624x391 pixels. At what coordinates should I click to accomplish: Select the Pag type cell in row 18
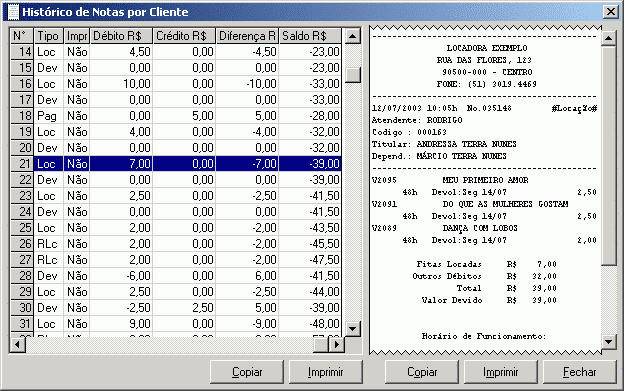(49, 116)
